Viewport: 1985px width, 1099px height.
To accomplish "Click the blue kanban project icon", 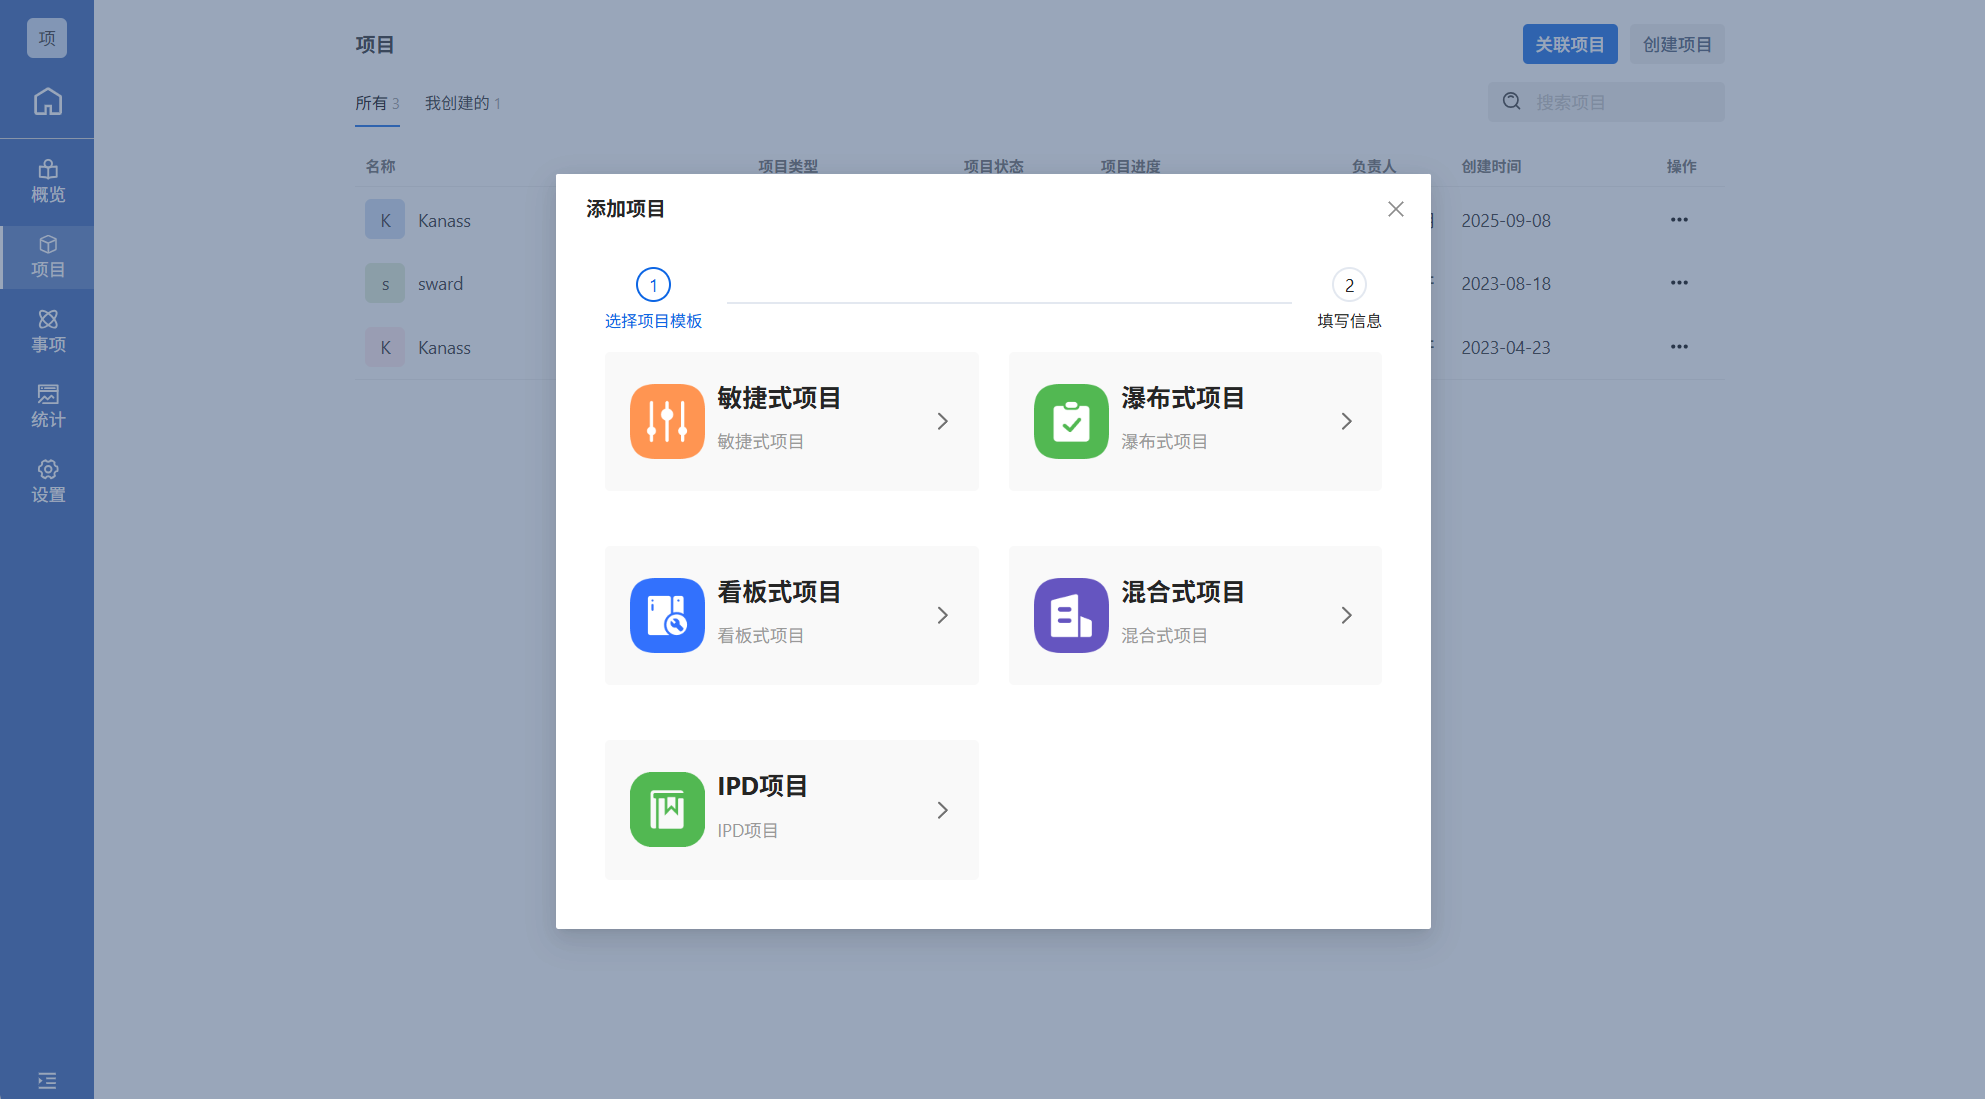I will [667, 615].
